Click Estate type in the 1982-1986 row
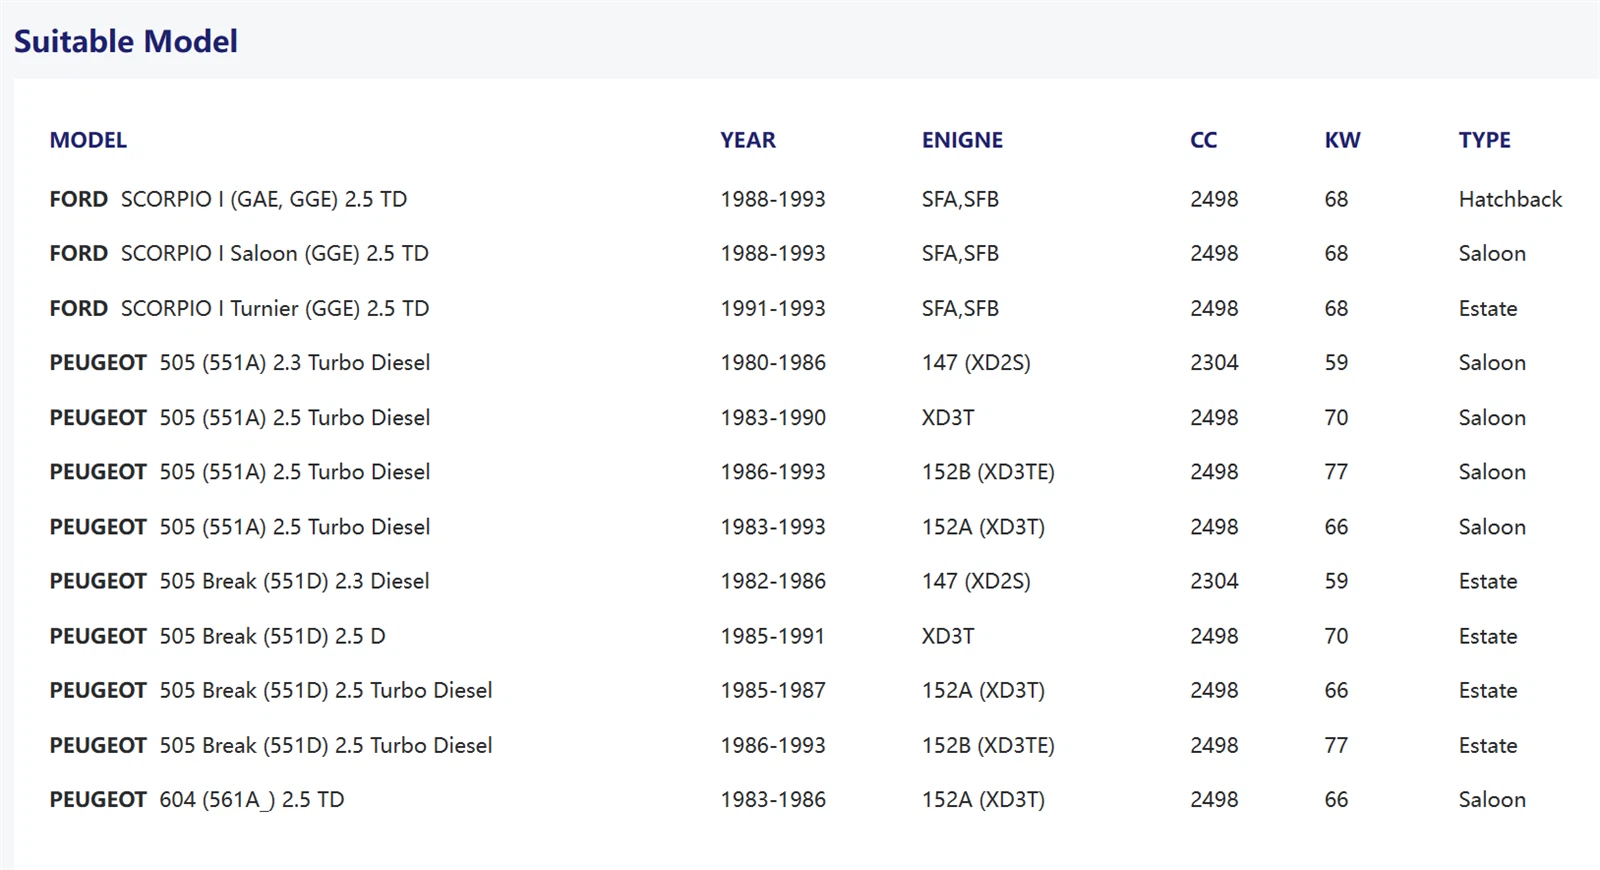The height and width of the screenshot is (870, 1600). pyautogui.click(x=1488, y=581)
